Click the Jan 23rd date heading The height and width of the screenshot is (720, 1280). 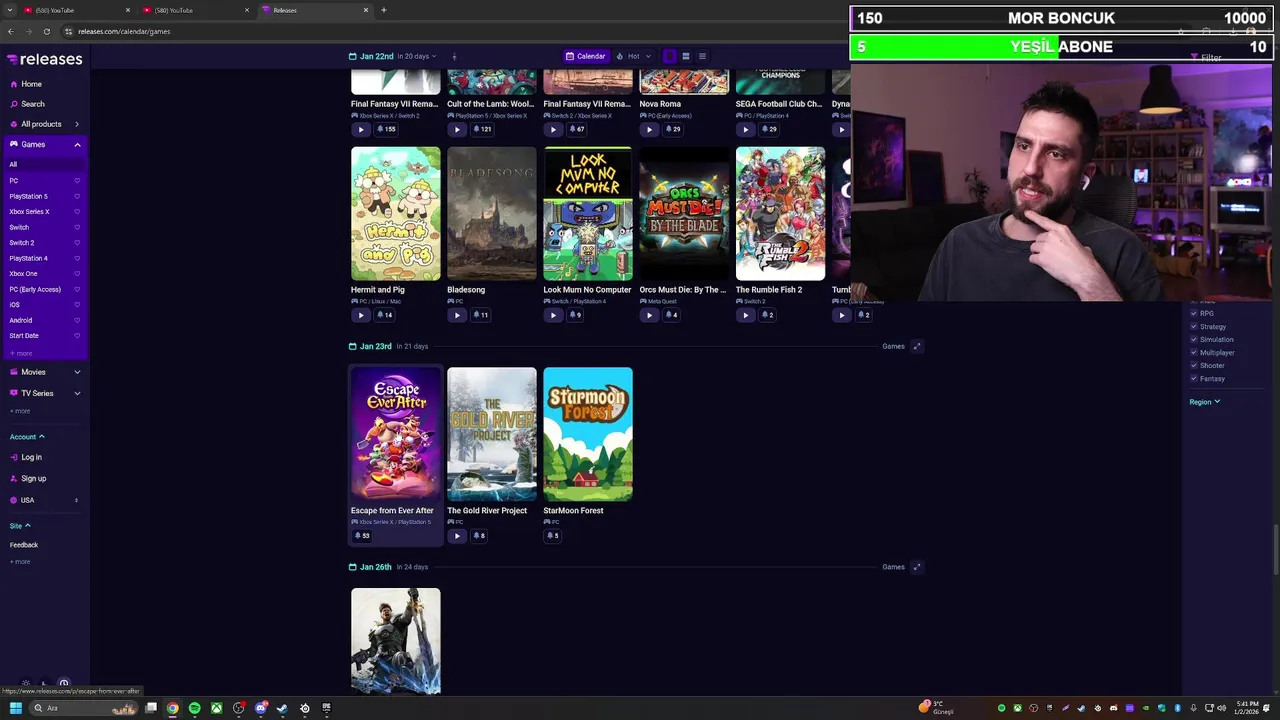click(x=375, y=346)
